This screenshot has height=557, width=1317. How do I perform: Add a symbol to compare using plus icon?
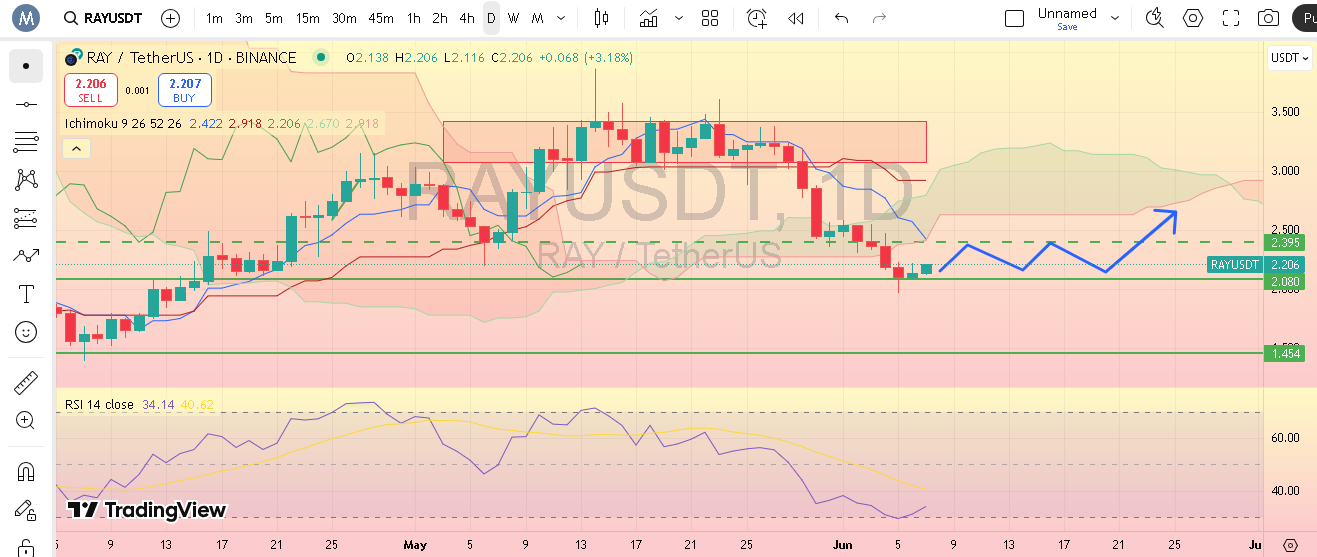[171, 18]
